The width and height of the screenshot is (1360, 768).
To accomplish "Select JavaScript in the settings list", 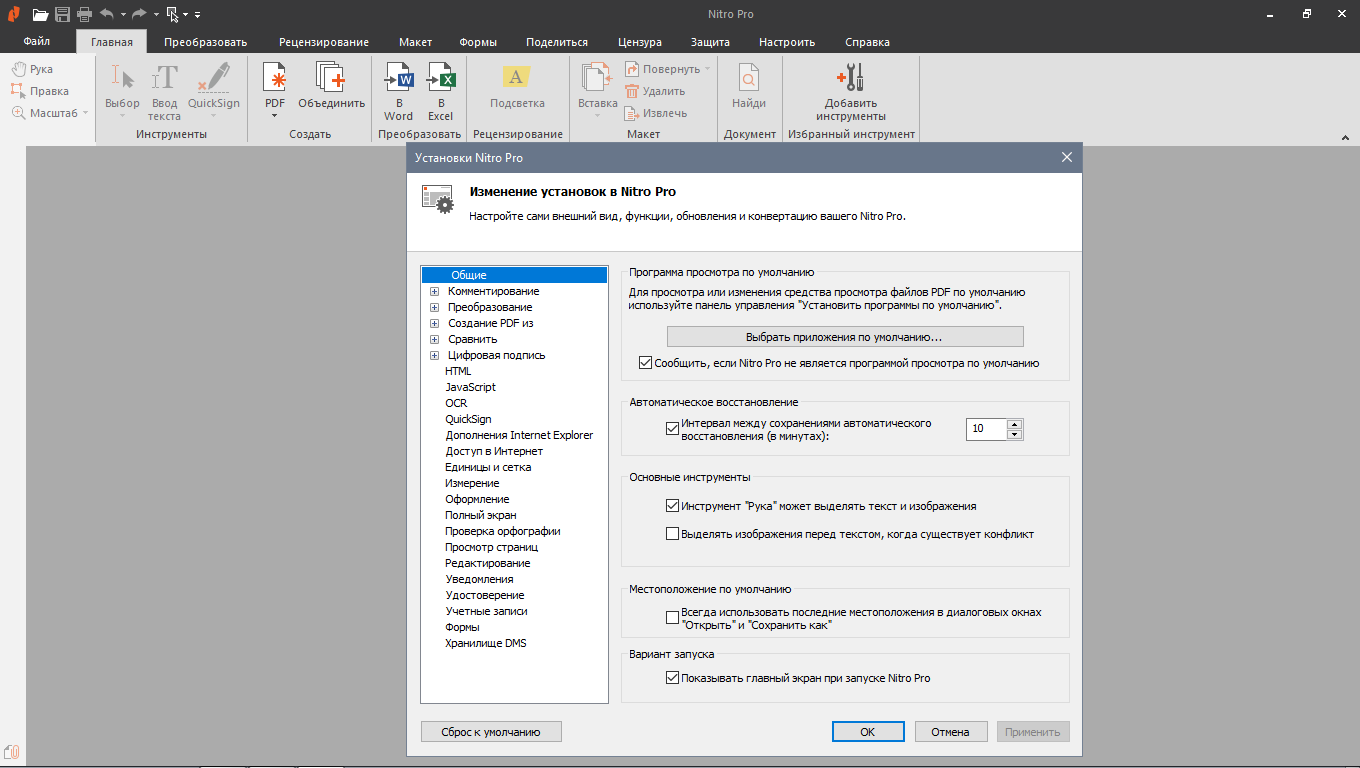I will 470,387.
